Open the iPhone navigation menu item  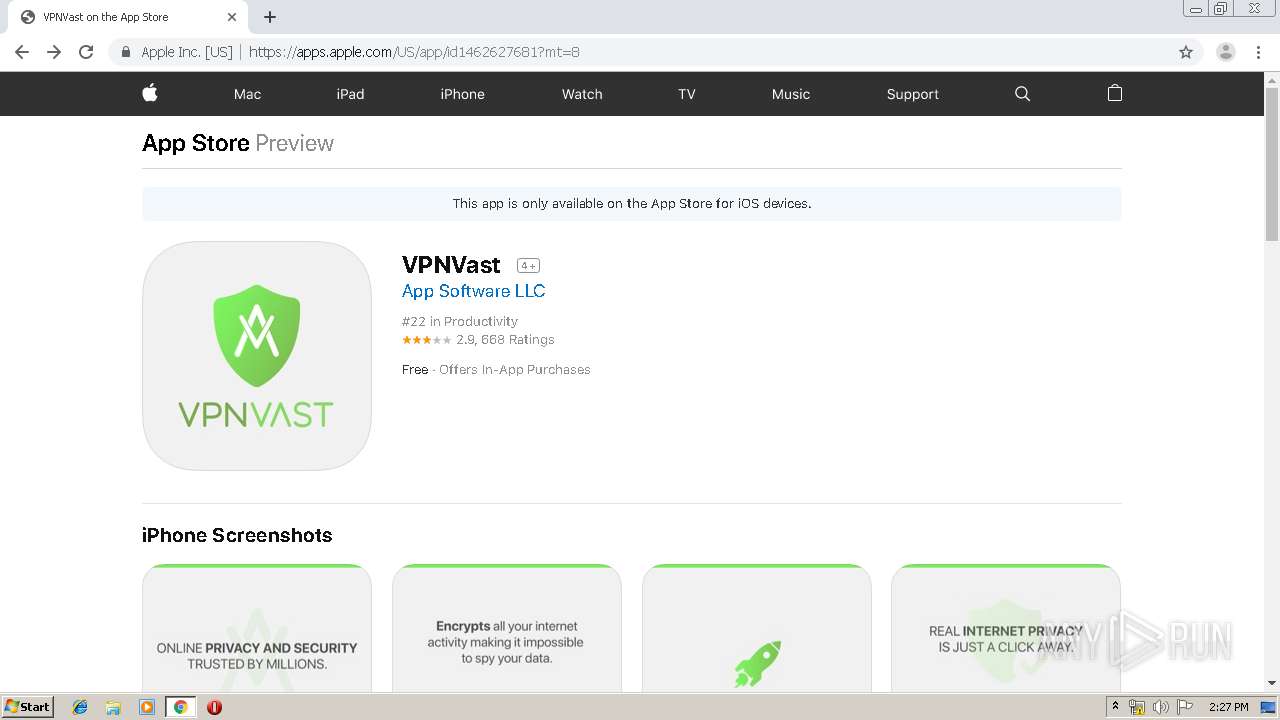pos(462,94)
